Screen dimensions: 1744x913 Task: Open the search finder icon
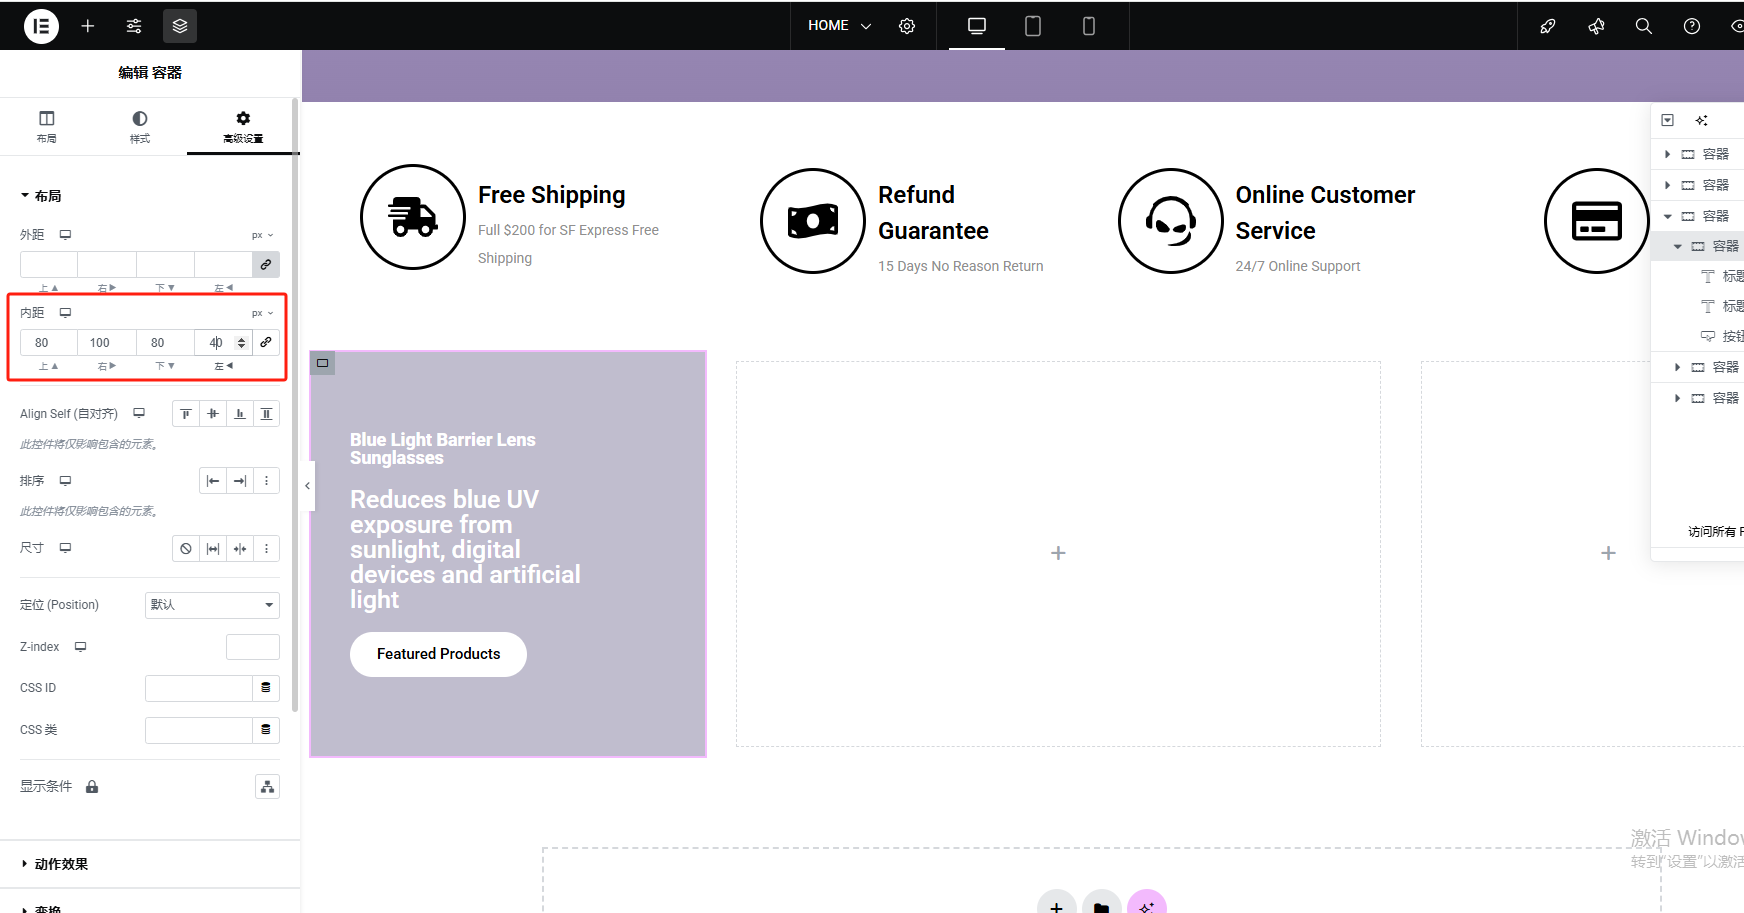[1644, 26]
